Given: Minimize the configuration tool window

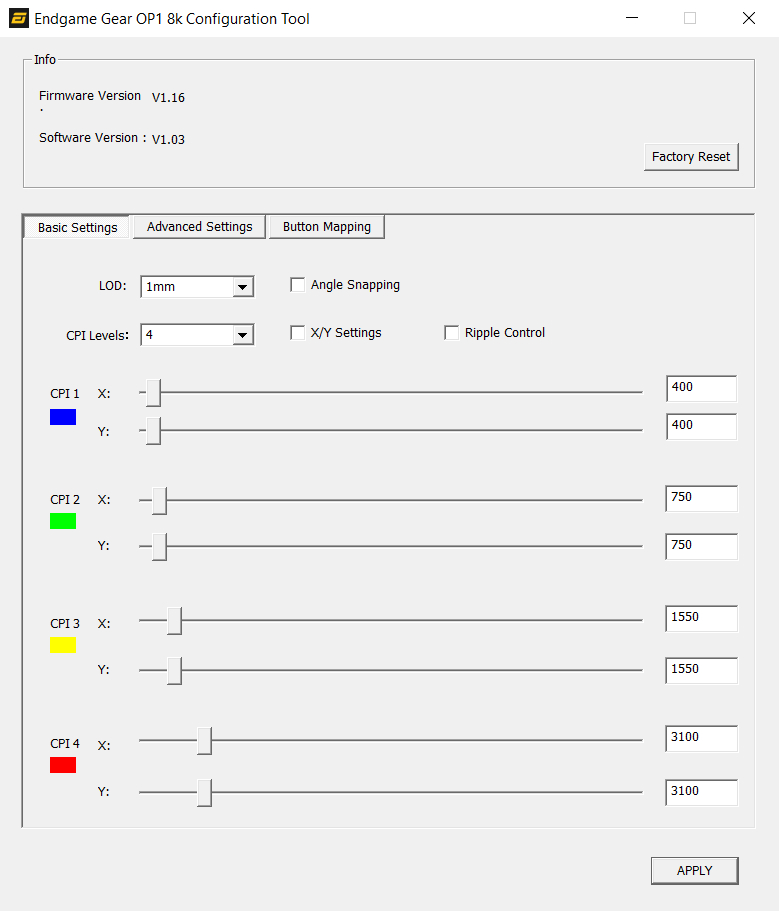Looking at the screenshot, I should click(632, 18).
